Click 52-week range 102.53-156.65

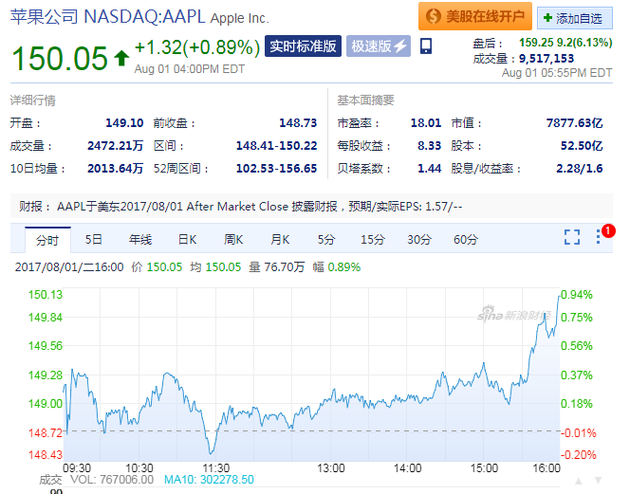[276, 169]
